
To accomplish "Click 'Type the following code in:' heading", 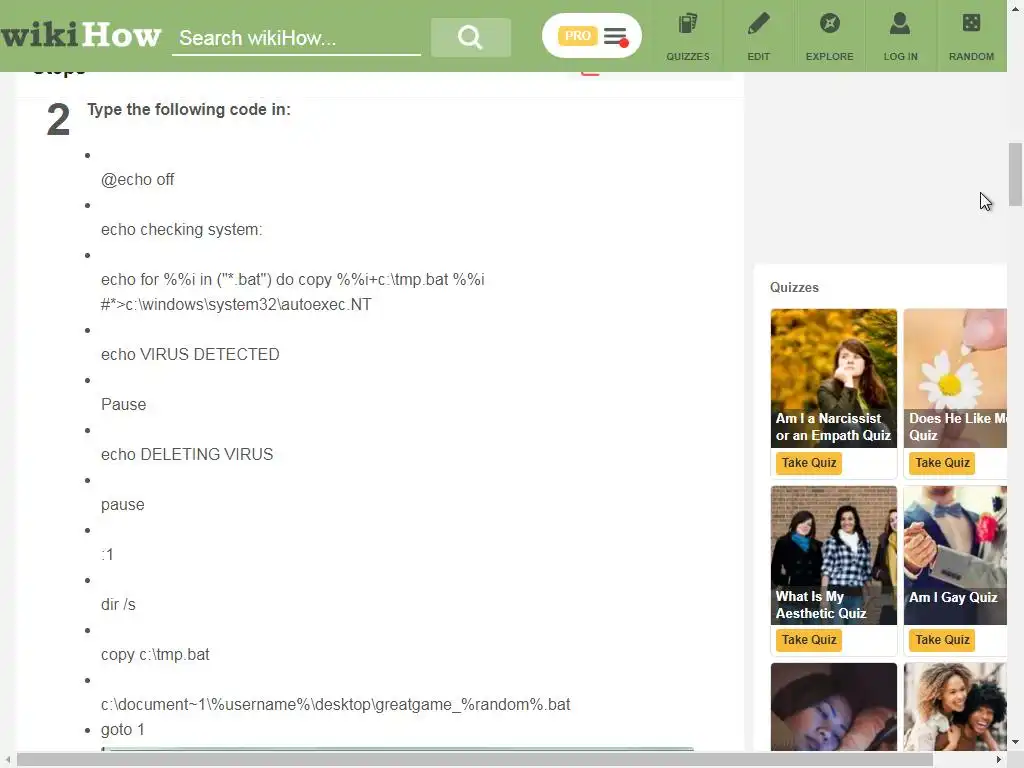I will point(189,109).
